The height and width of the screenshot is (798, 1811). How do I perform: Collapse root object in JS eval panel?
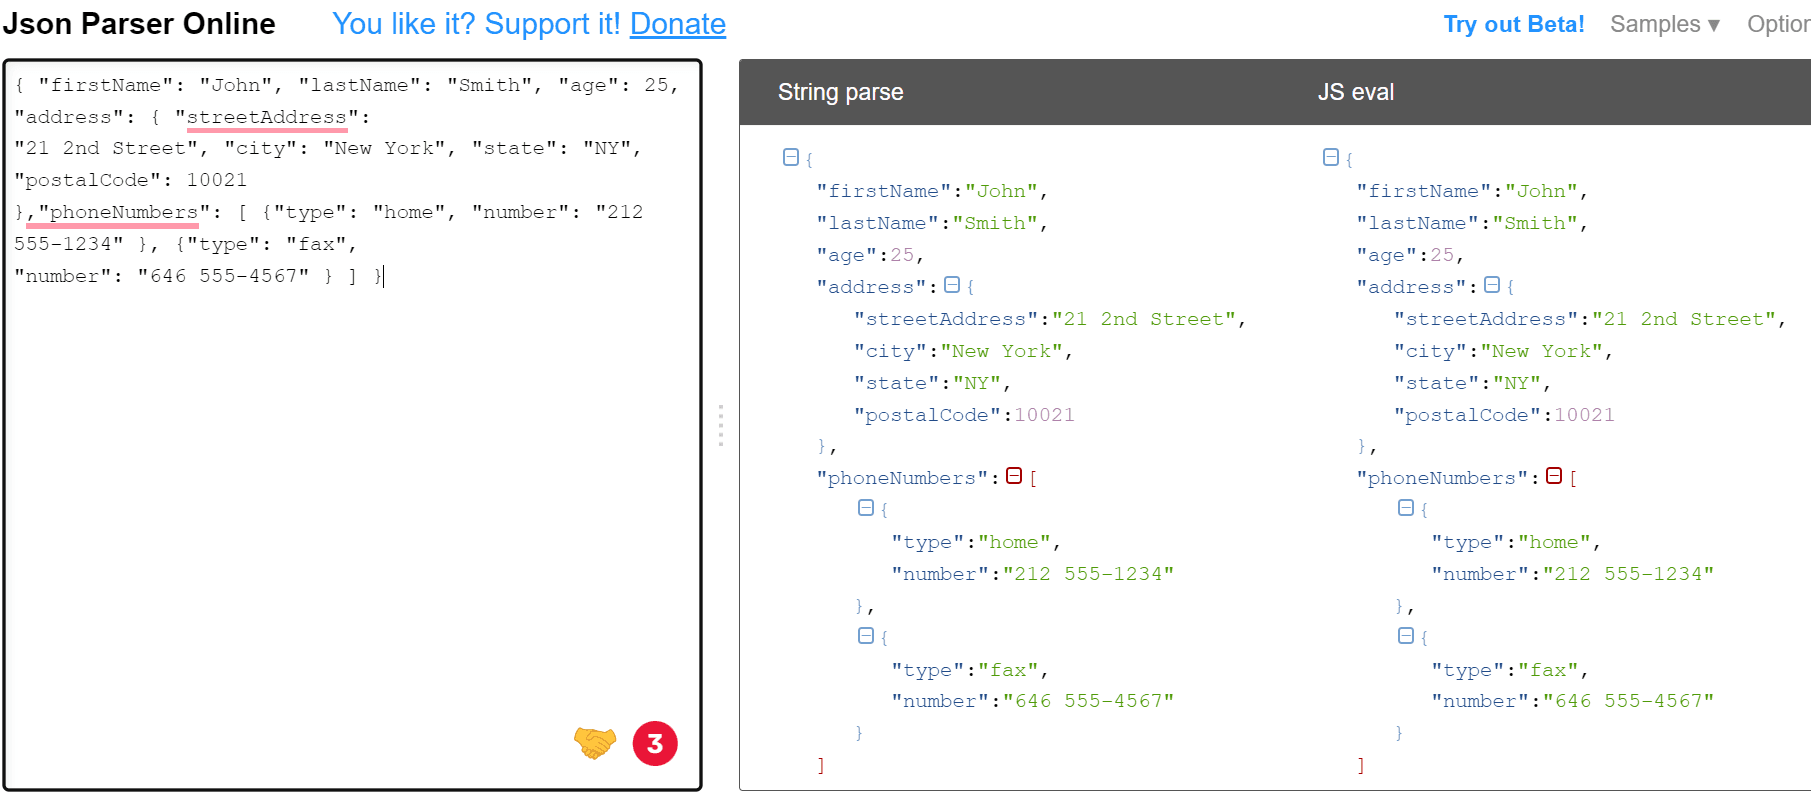[1331, 157]
